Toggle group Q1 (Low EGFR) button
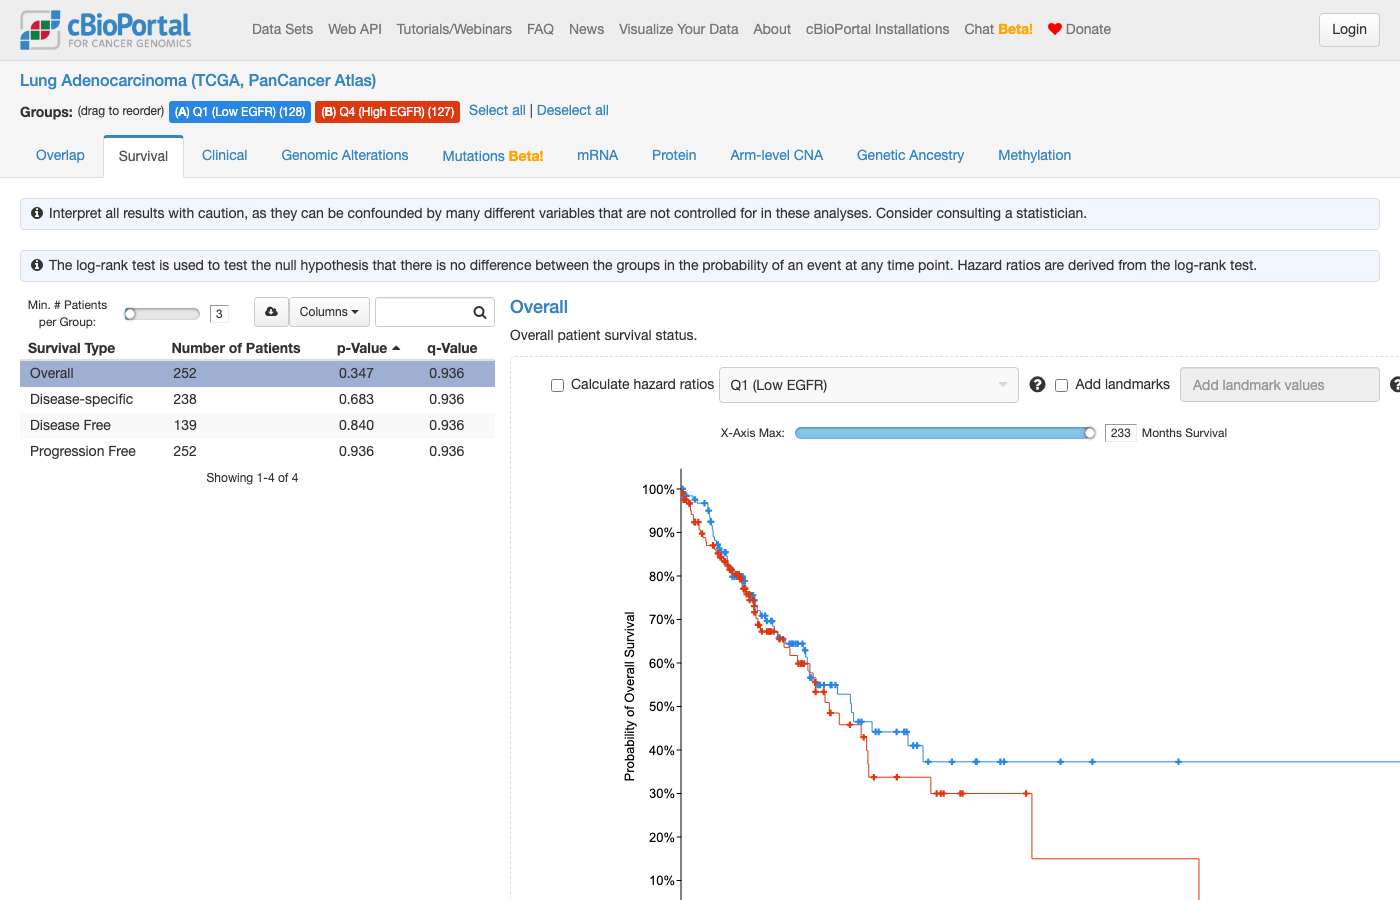Screen dimensions: 1400x900 [240, 112]
